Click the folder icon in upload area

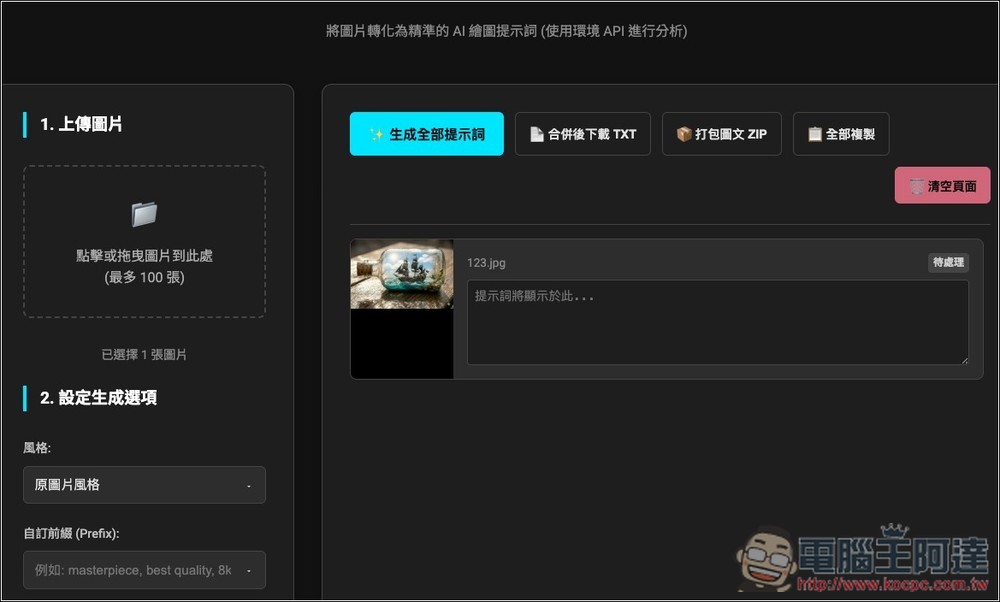pos(144,214)
